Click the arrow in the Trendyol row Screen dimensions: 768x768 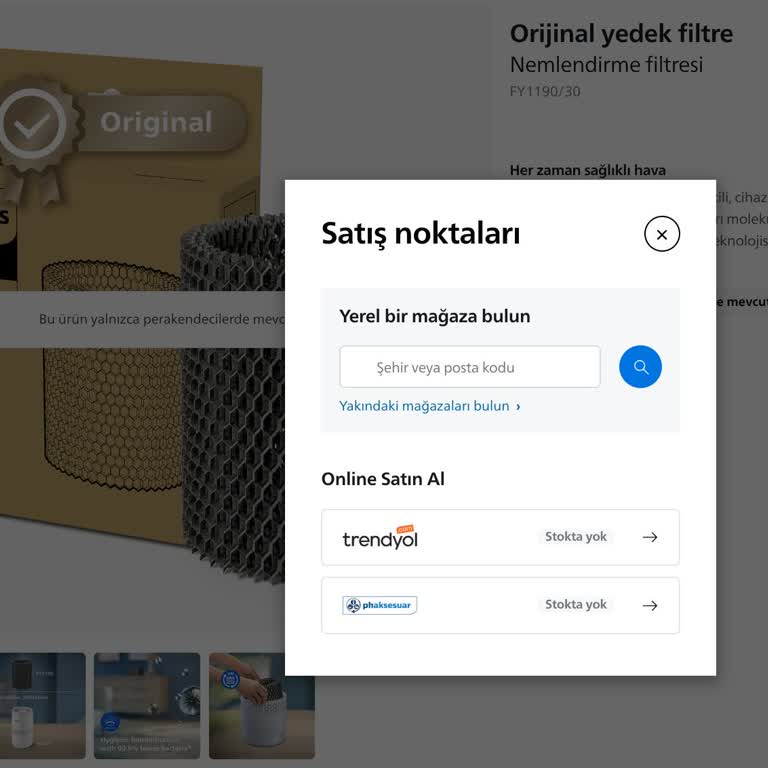tap(649, 537)
